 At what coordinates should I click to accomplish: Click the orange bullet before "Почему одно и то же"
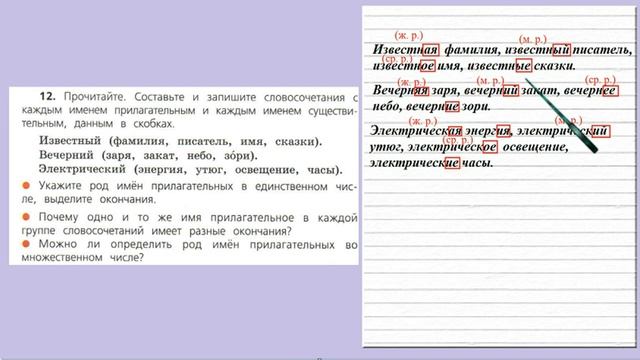click(x=26, y=217)
